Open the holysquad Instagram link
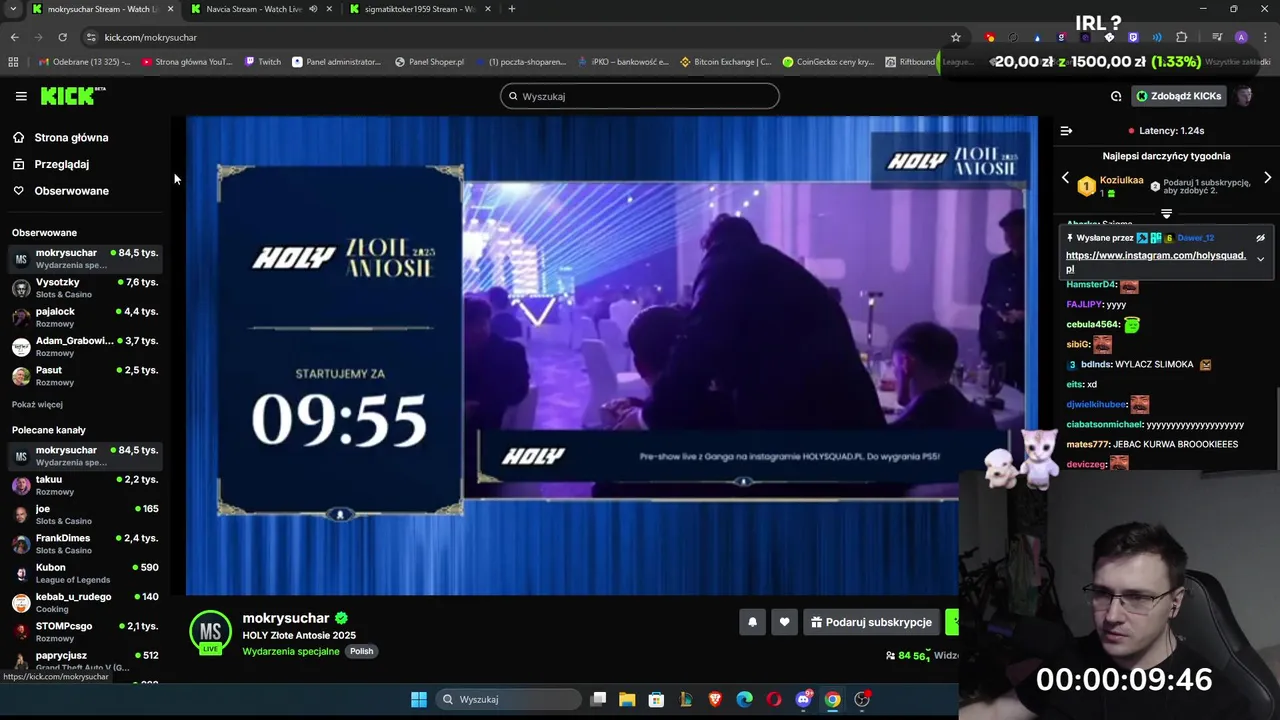 coord(1155,262)
